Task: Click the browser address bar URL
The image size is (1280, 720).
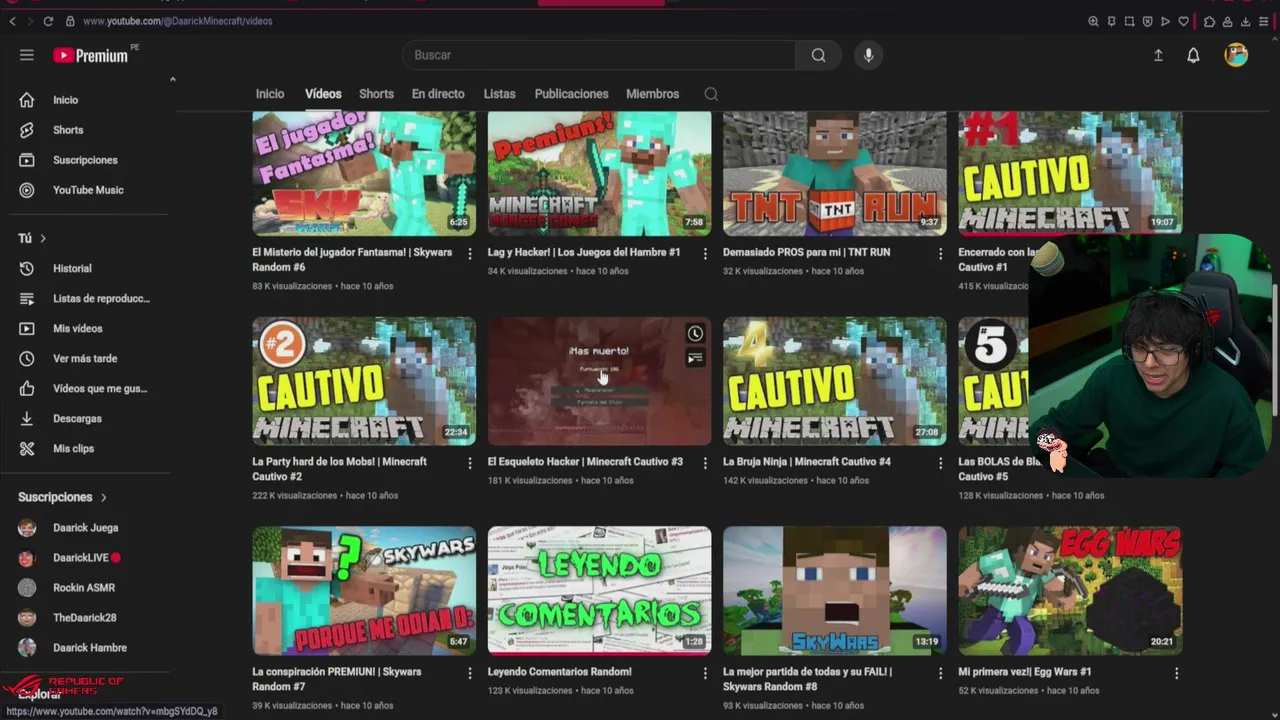Action: (x=177, y=21)
